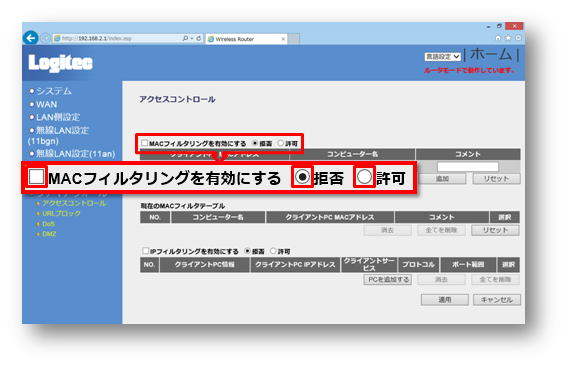
Task: Click the クライアントサービス column header
Action: click(369, 265)
